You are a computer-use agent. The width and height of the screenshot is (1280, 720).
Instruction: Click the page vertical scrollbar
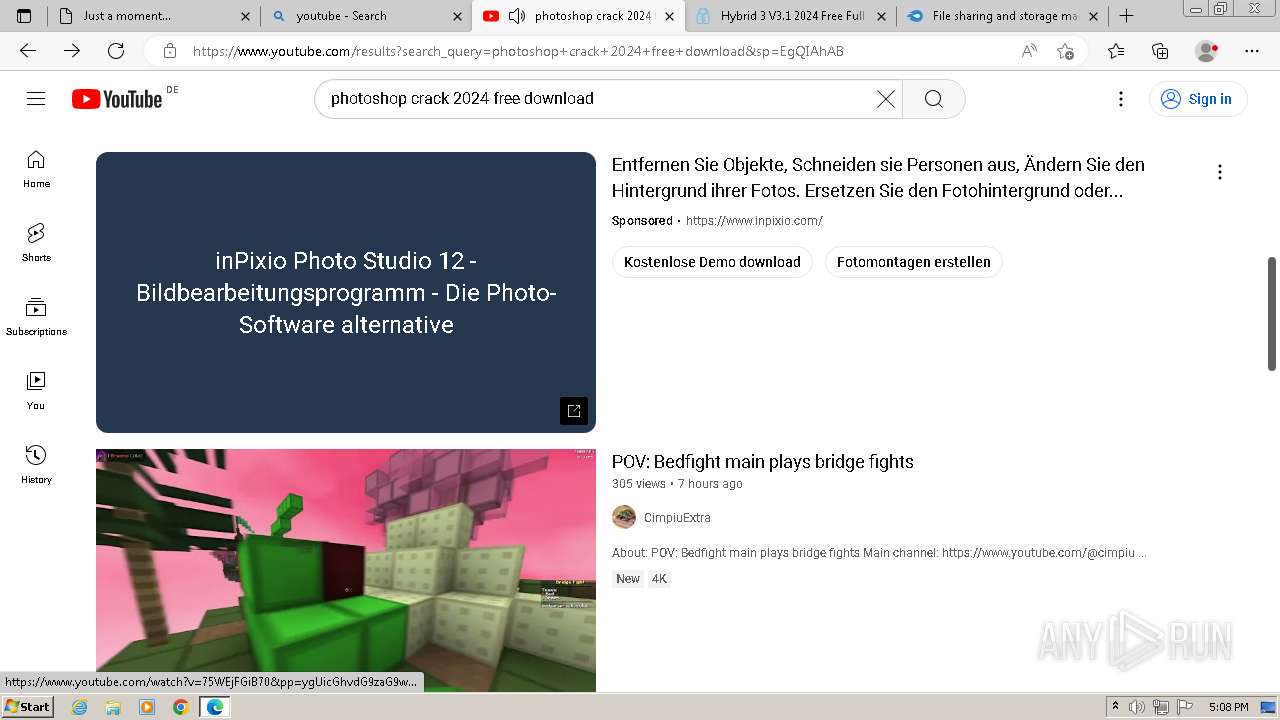1272,313
